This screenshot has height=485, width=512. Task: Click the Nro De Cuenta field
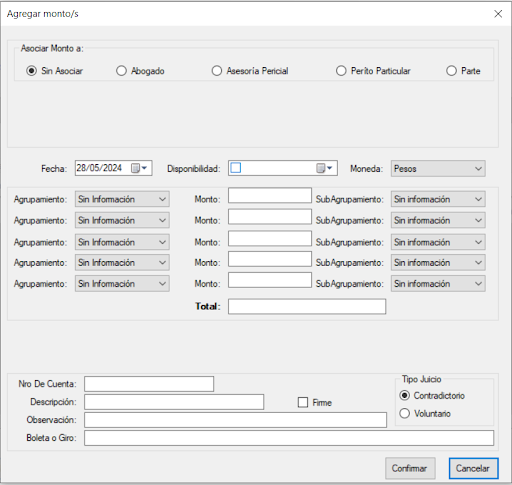click(x=149, y=384)
